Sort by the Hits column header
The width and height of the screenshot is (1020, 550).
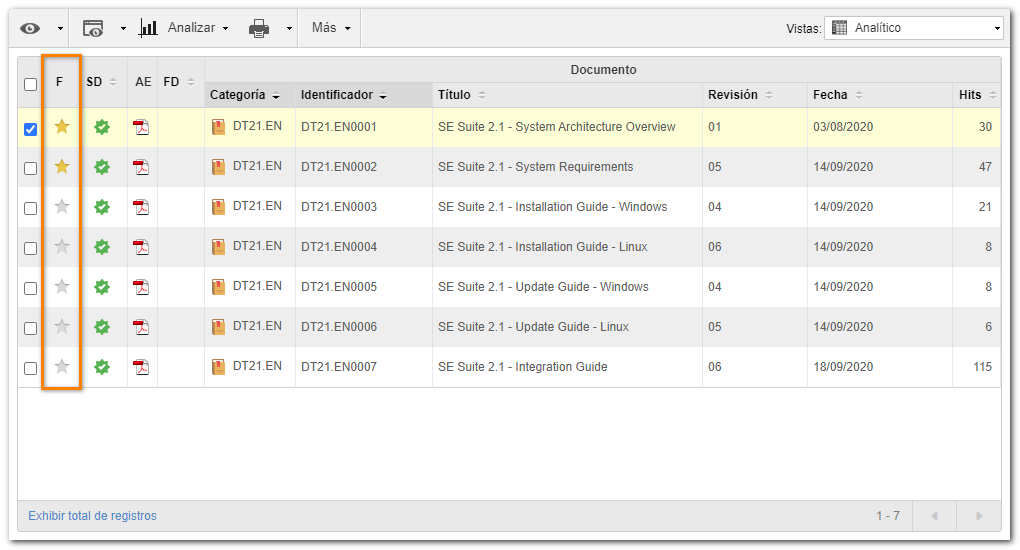pyautogui.click(x=977, y=95)
